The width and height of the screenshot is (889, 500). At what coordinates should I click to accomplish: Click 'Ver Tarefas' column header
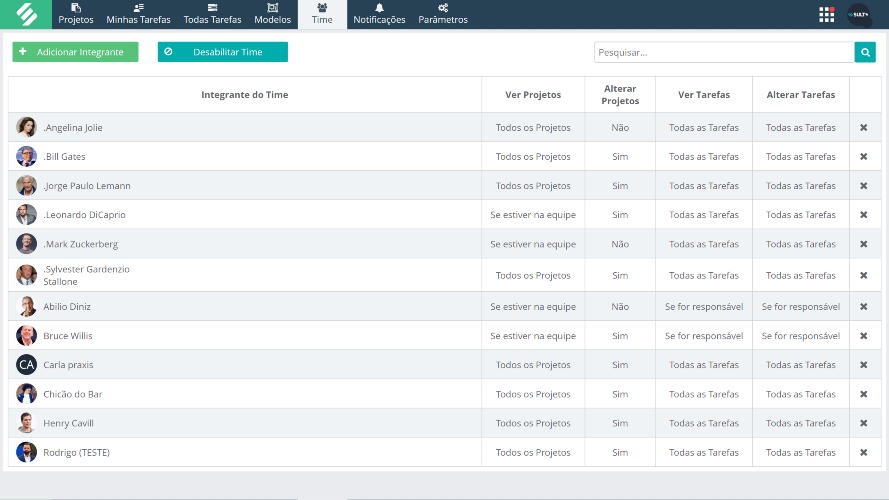click(704, 95)
